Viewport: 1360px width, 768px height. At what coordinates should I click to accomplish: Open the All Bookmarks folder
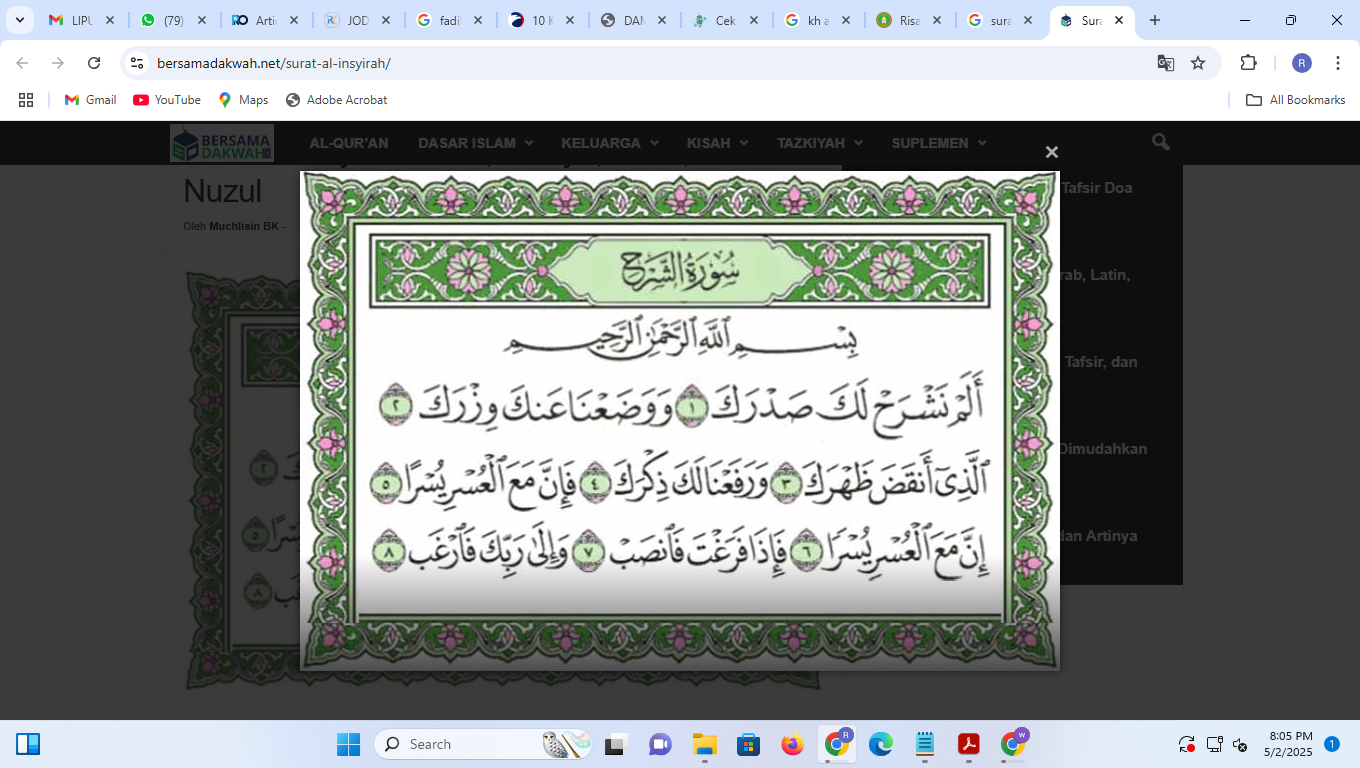pos(1295,100)
